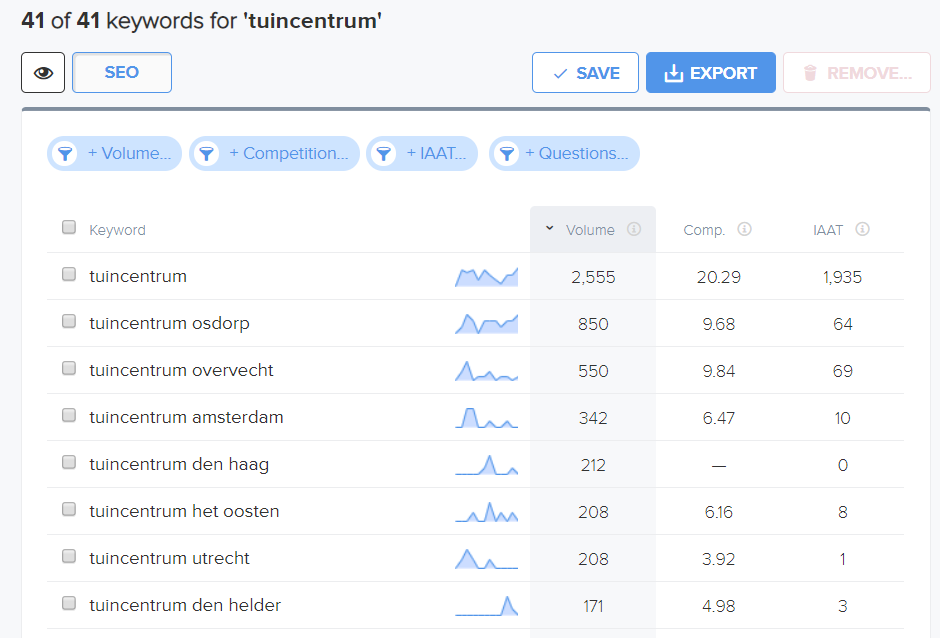Click the eye visibility icon button
The image size is (940, 638).
(x=43, y=73)
